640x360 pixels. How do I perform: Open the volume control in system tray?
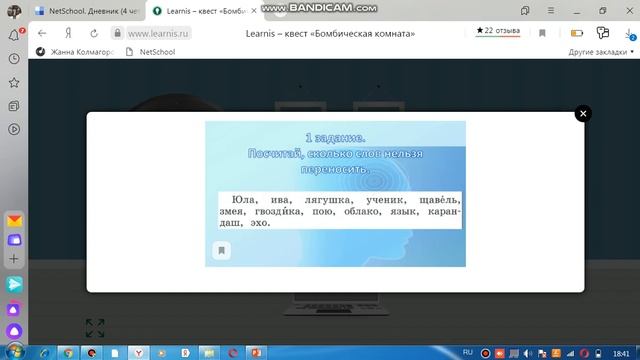[x=527, y=353]
